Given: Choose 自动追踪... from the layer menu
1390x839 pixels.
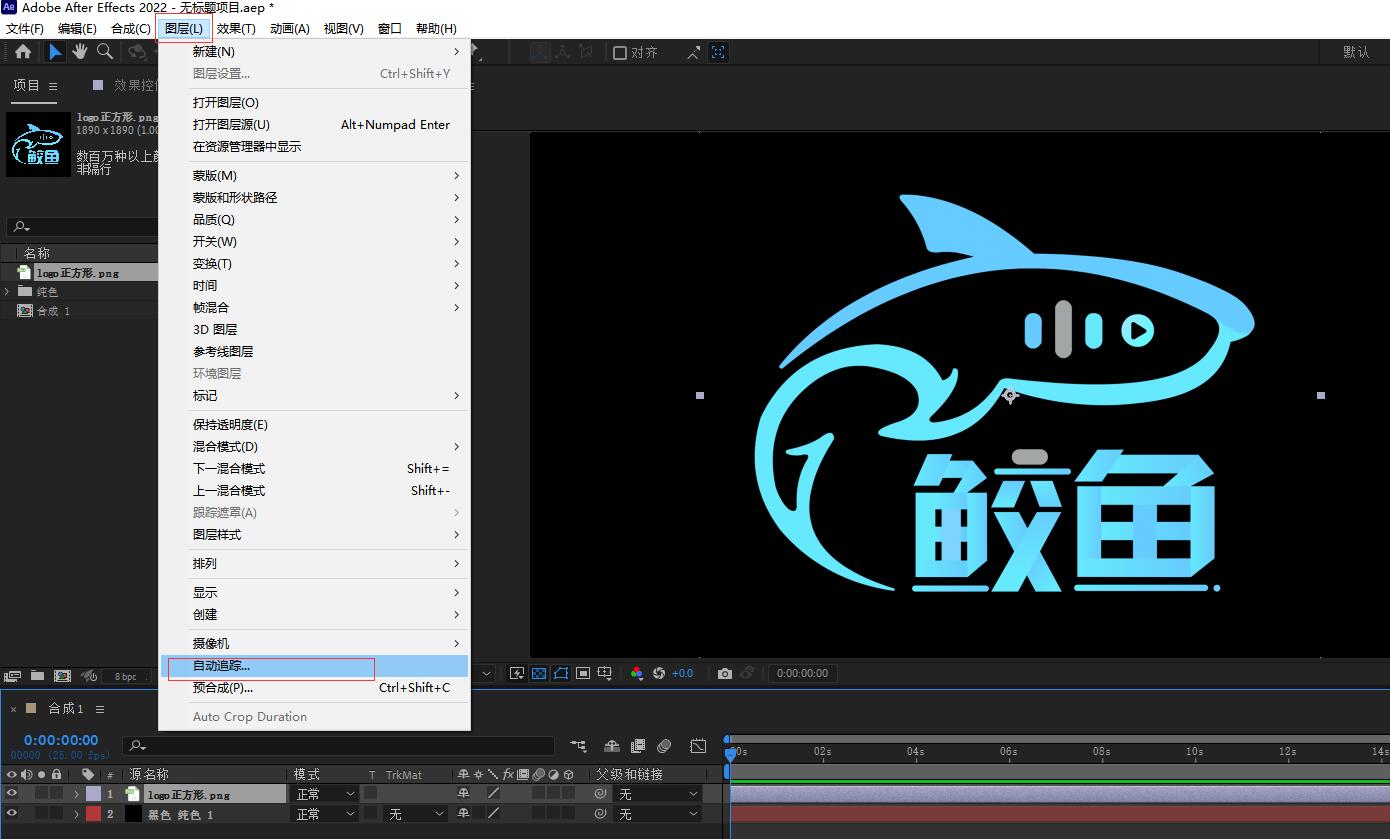Looking at the screenshot, I should [x=314, y=666].
